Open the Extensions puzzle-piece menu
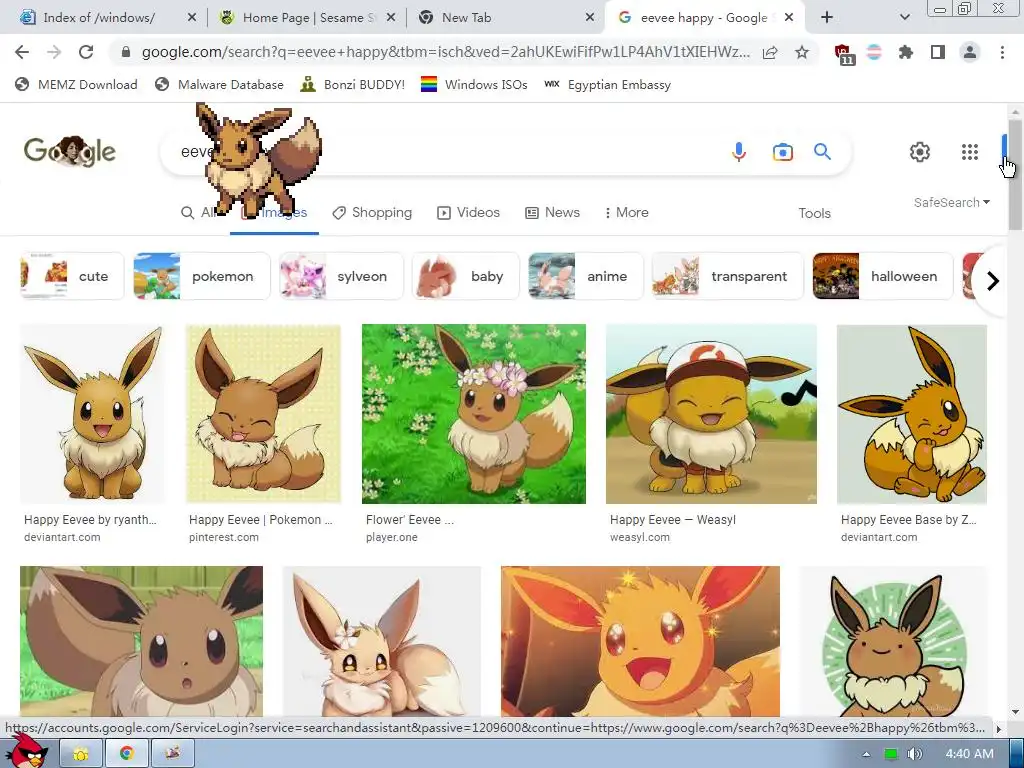The width and height of the screenshot is (1024, 768). (906, 52)
